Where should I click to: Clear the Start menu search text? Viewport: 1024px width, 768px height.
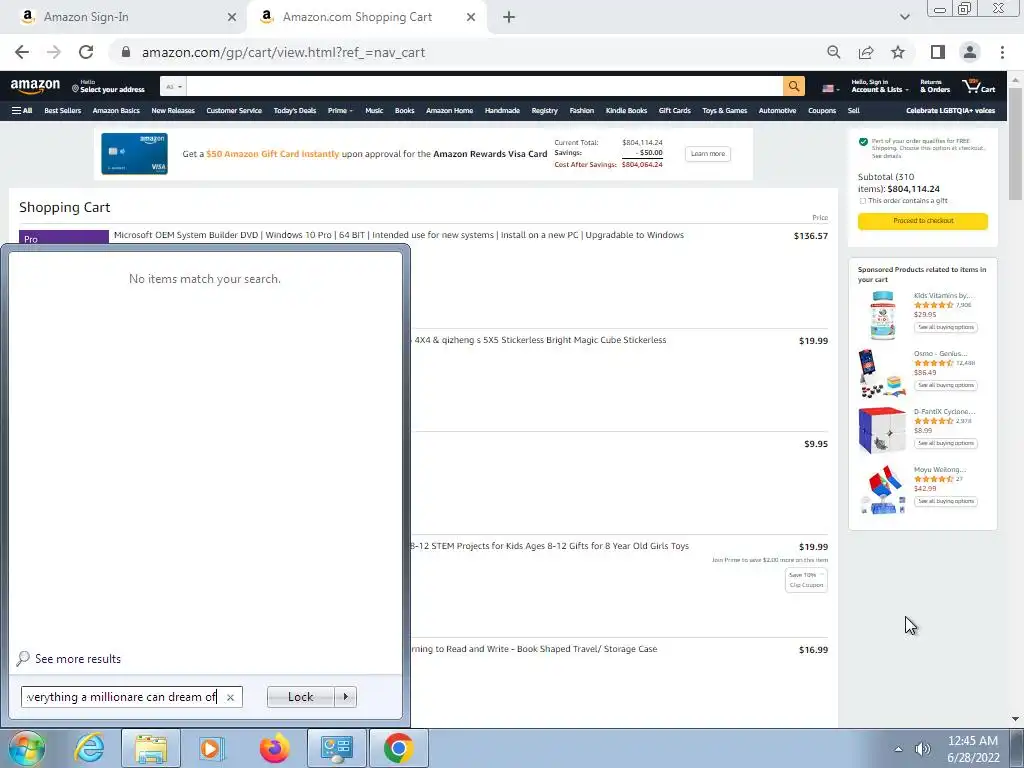230,697
